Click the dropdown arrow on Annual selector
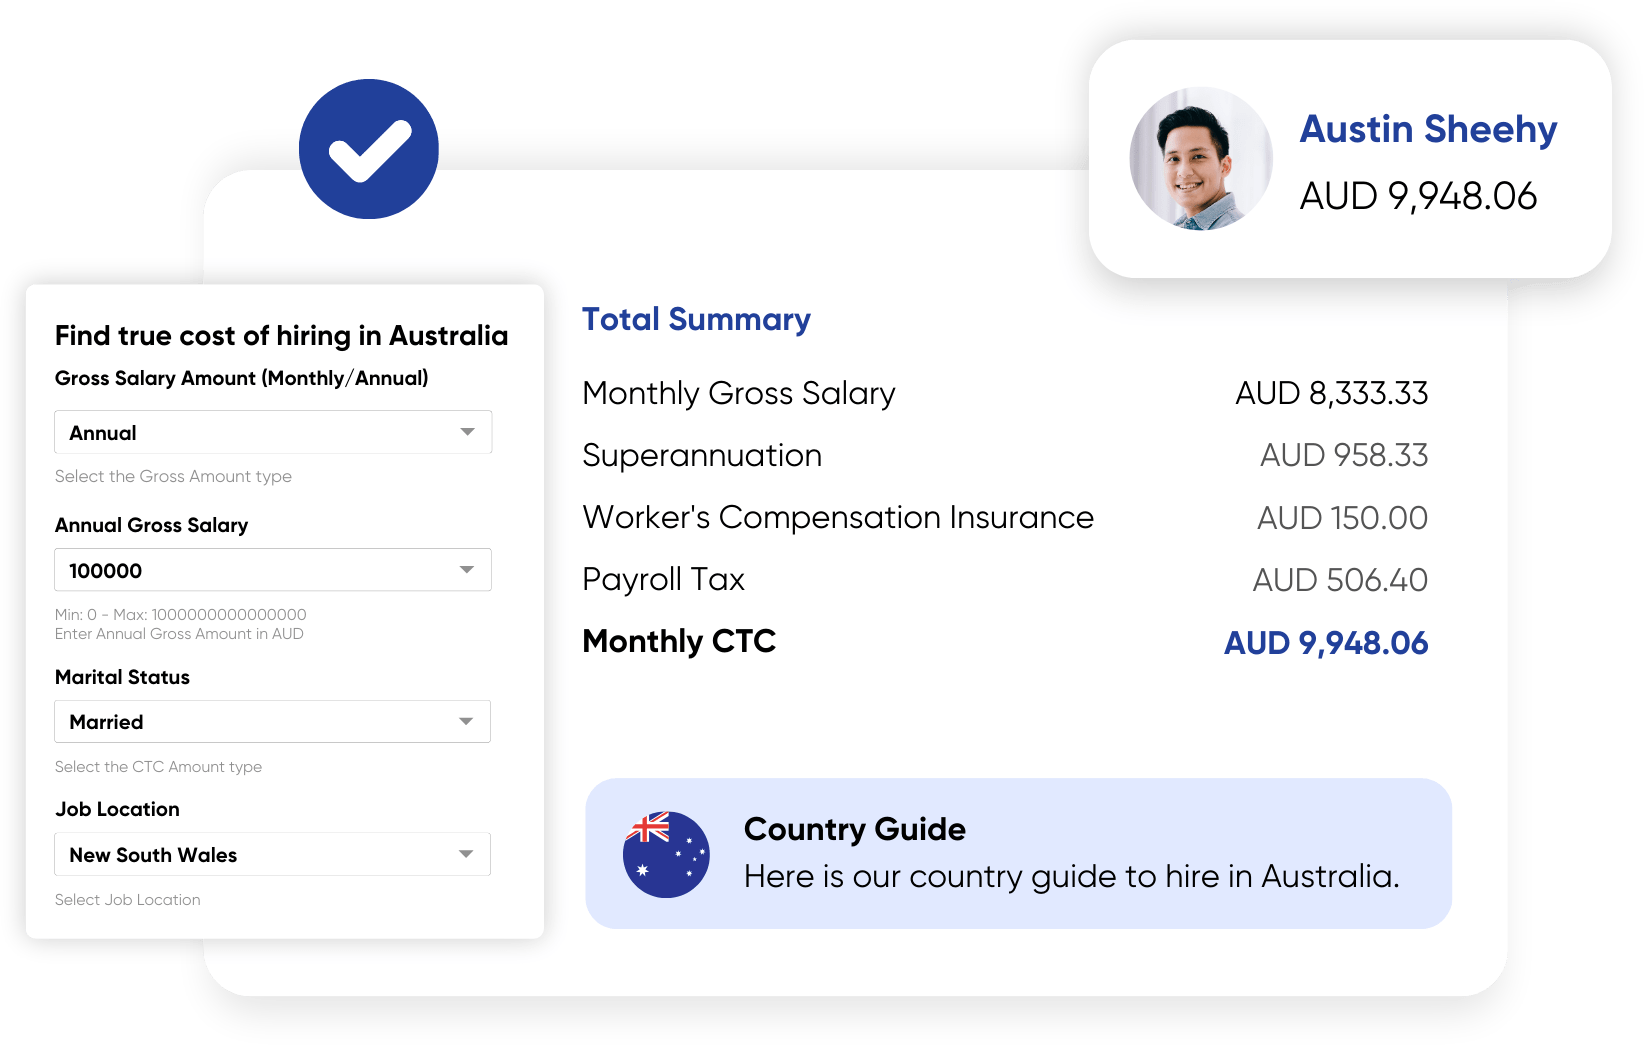Viewport: 1644px width, 1045px height. point(467,432)
